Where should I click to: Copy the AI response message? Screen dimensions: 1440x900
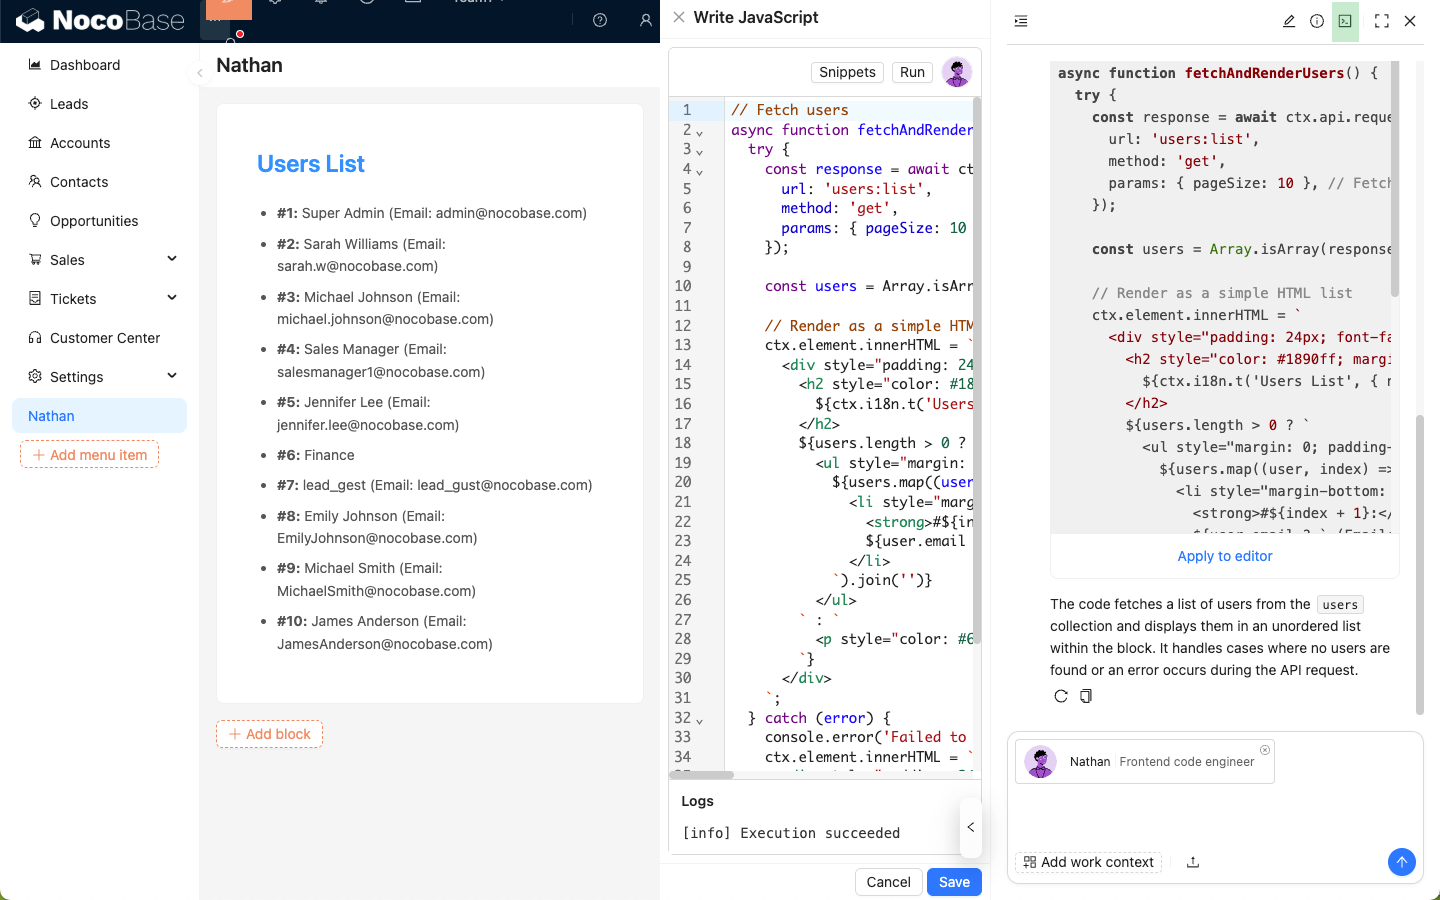point(1086,696)
